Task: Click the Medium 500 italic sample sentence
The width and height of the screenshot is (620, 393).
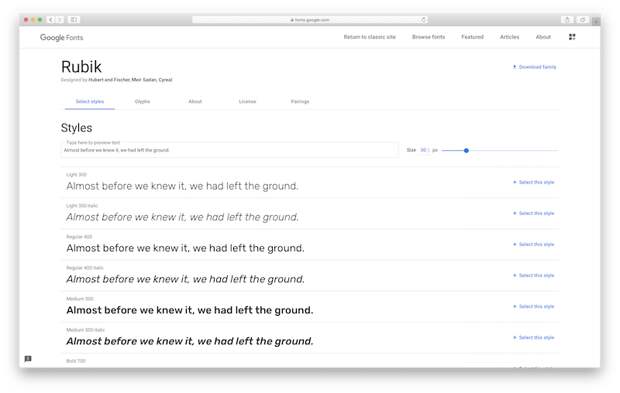Action: (x=190, y=341)
